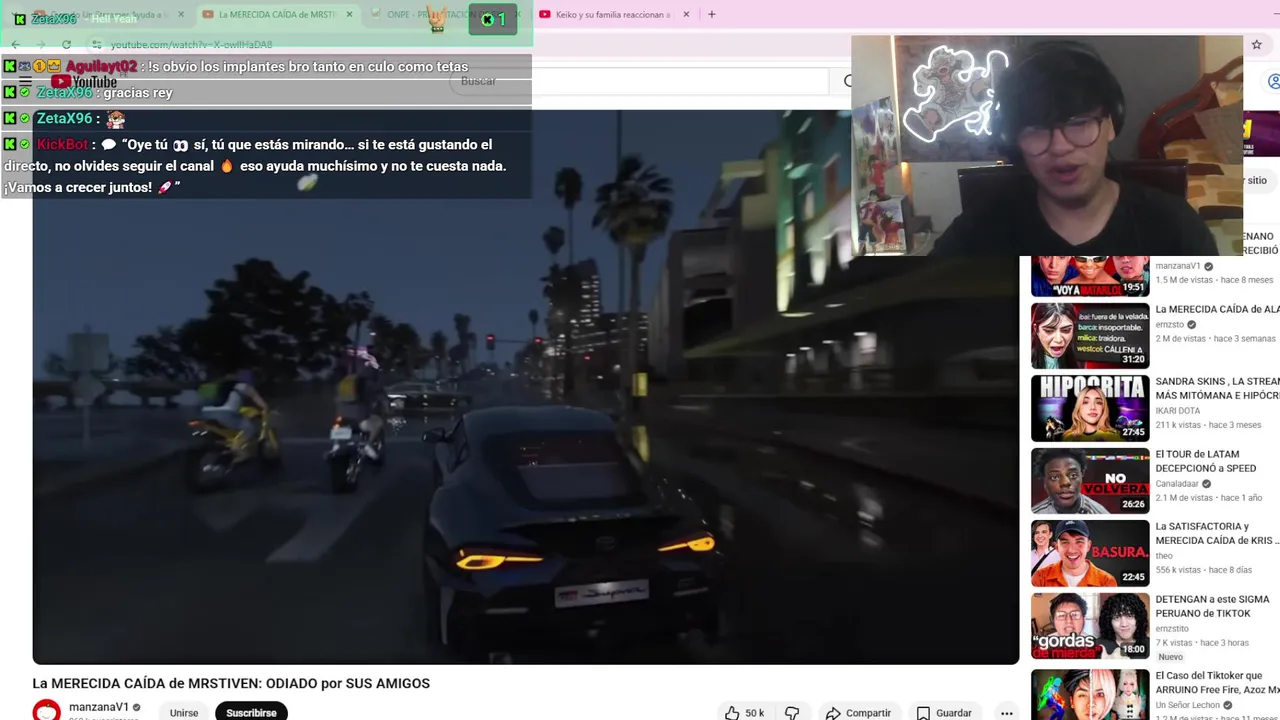Open manzanaV1 channel name link
1280x720 pixels.
point(98,707)
